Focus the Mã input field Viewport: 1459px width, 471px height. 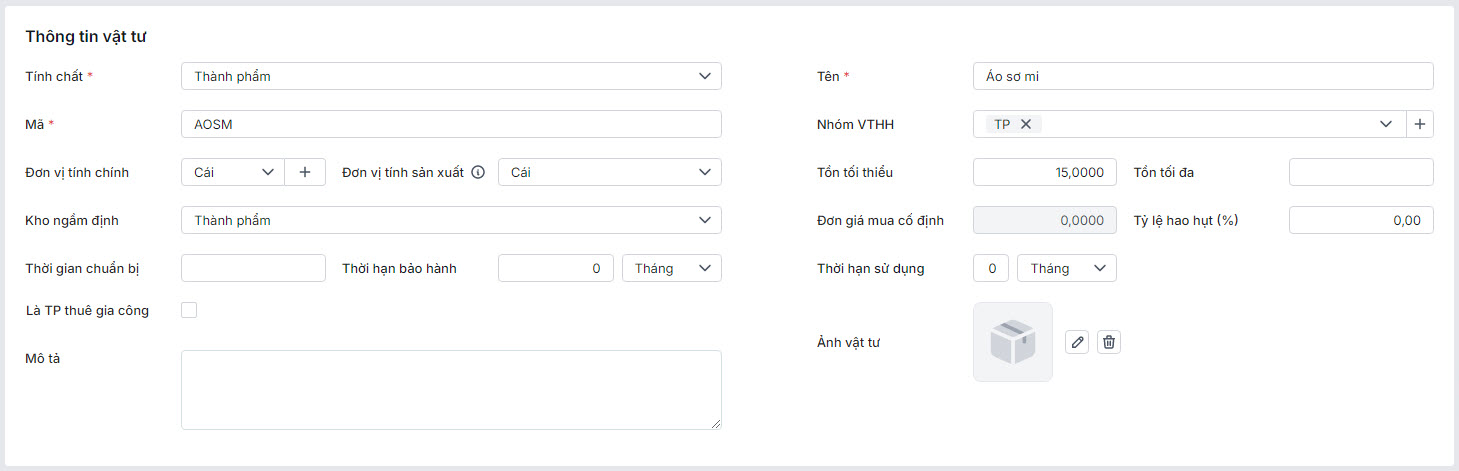(451, 124)
